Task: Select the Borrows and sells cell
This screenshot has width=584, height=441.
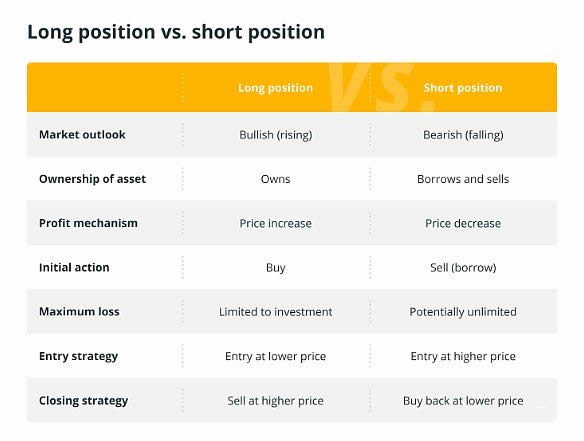Action: click(x=463, y=179)
